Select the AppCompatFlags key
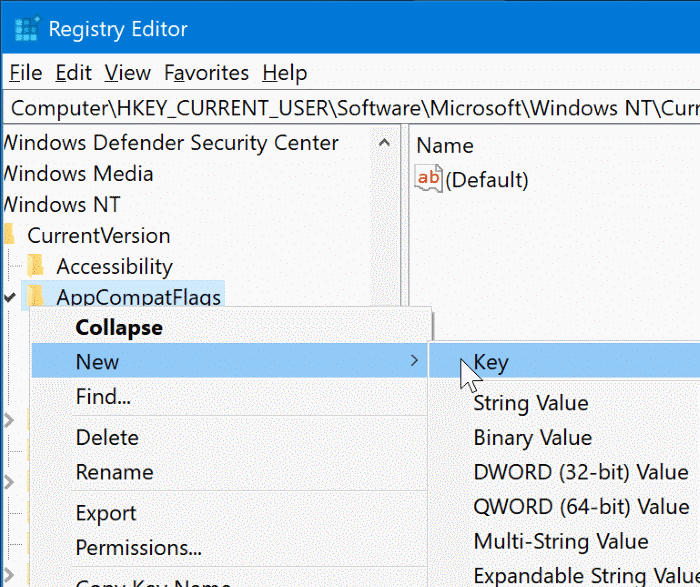This screenshot has width=700, height=587. [x=139, y=296]
